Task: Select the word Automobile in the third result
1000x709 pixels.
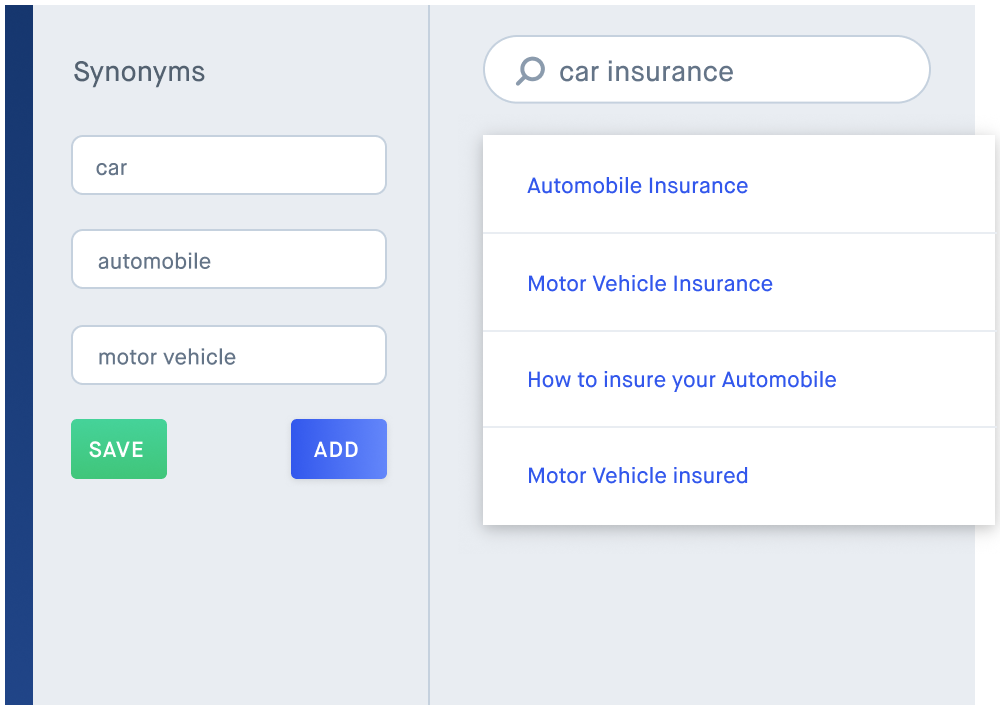Action: [779, 380]
